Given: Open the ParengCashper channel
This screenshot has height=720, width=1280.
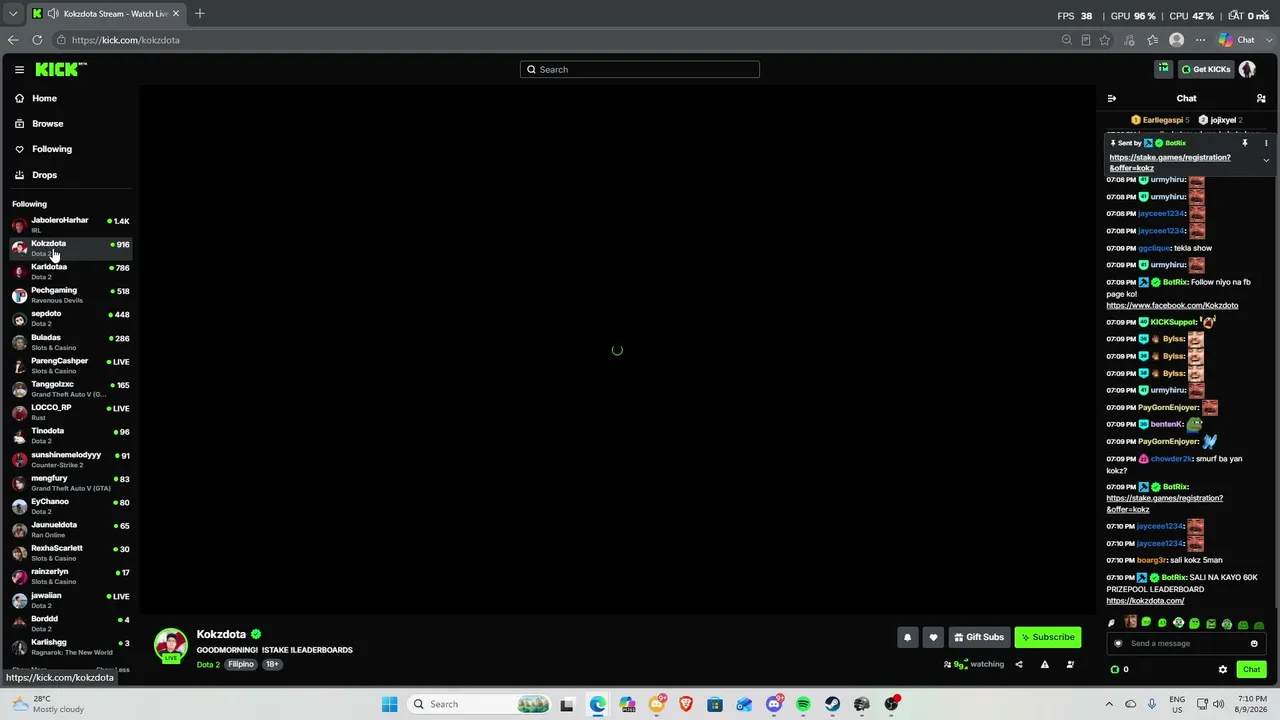Looking at the screenshot, I should point(70,365).
